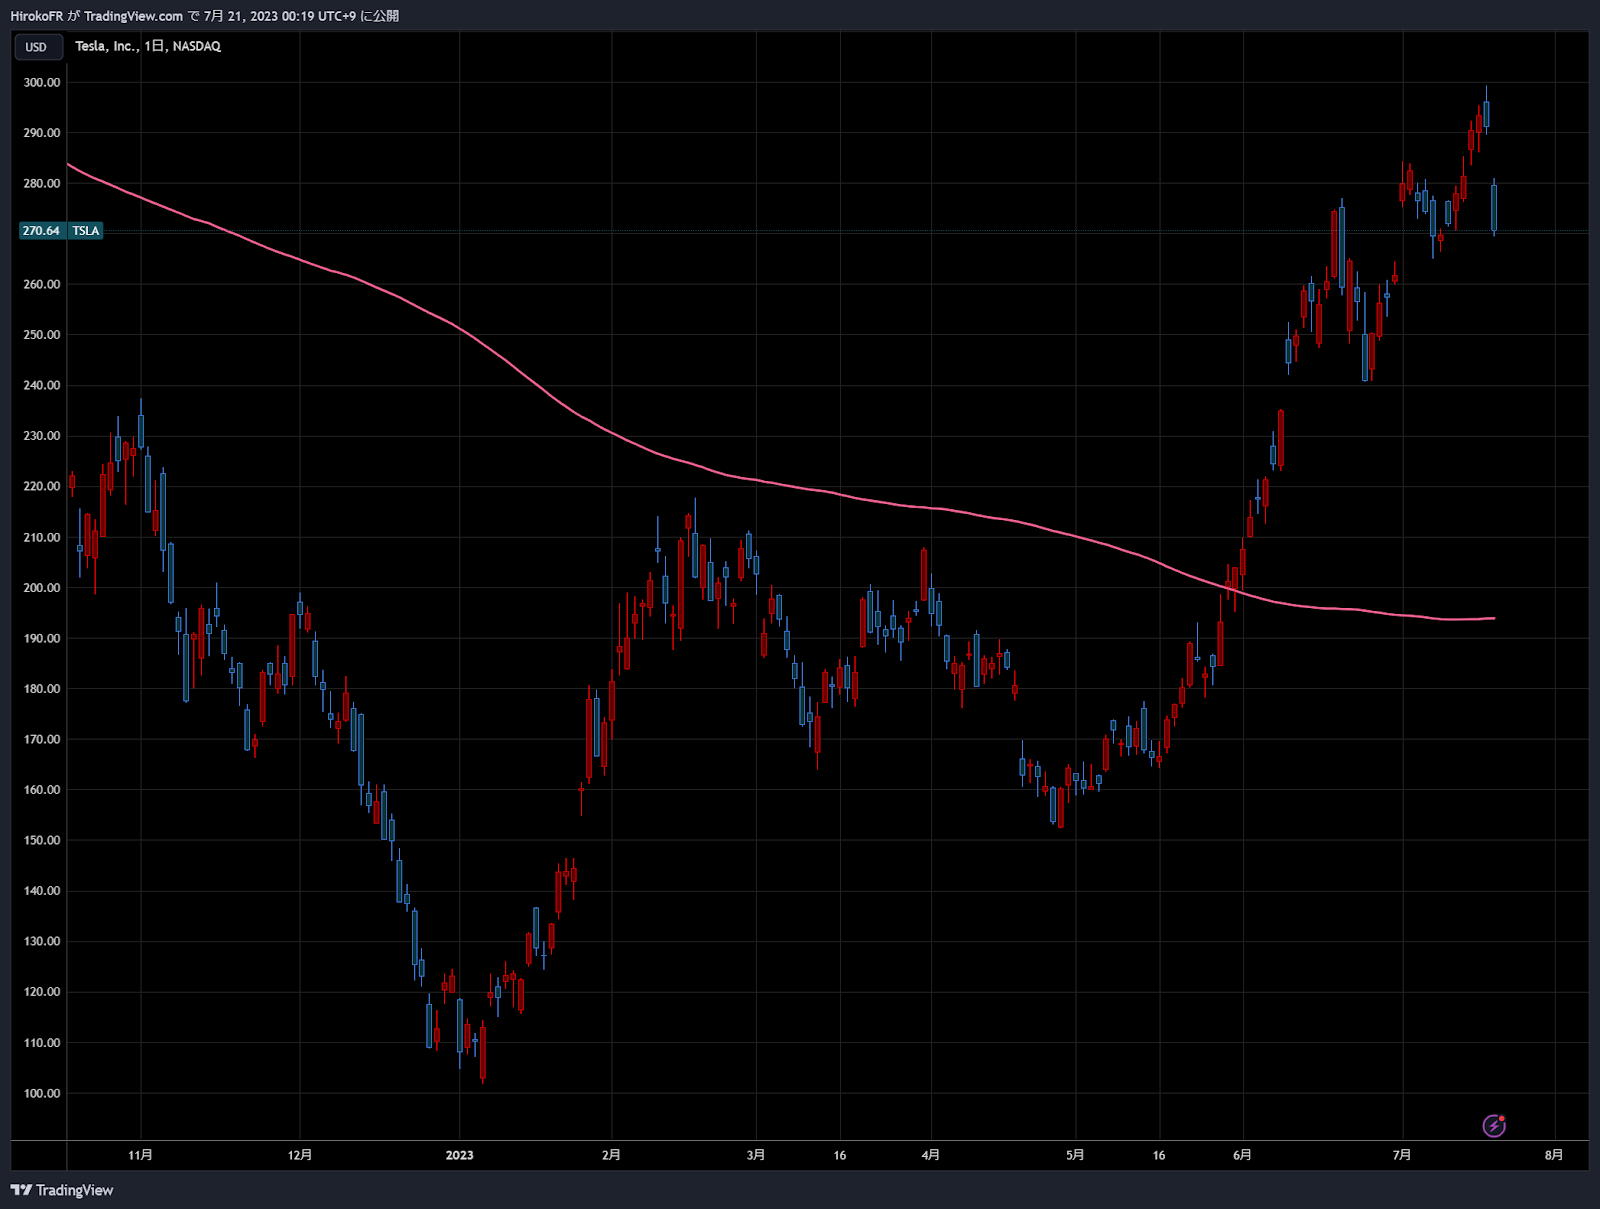Click the 11月 date axis label
This screenshot has height=1209, width=1600.
coord(141,1155)
